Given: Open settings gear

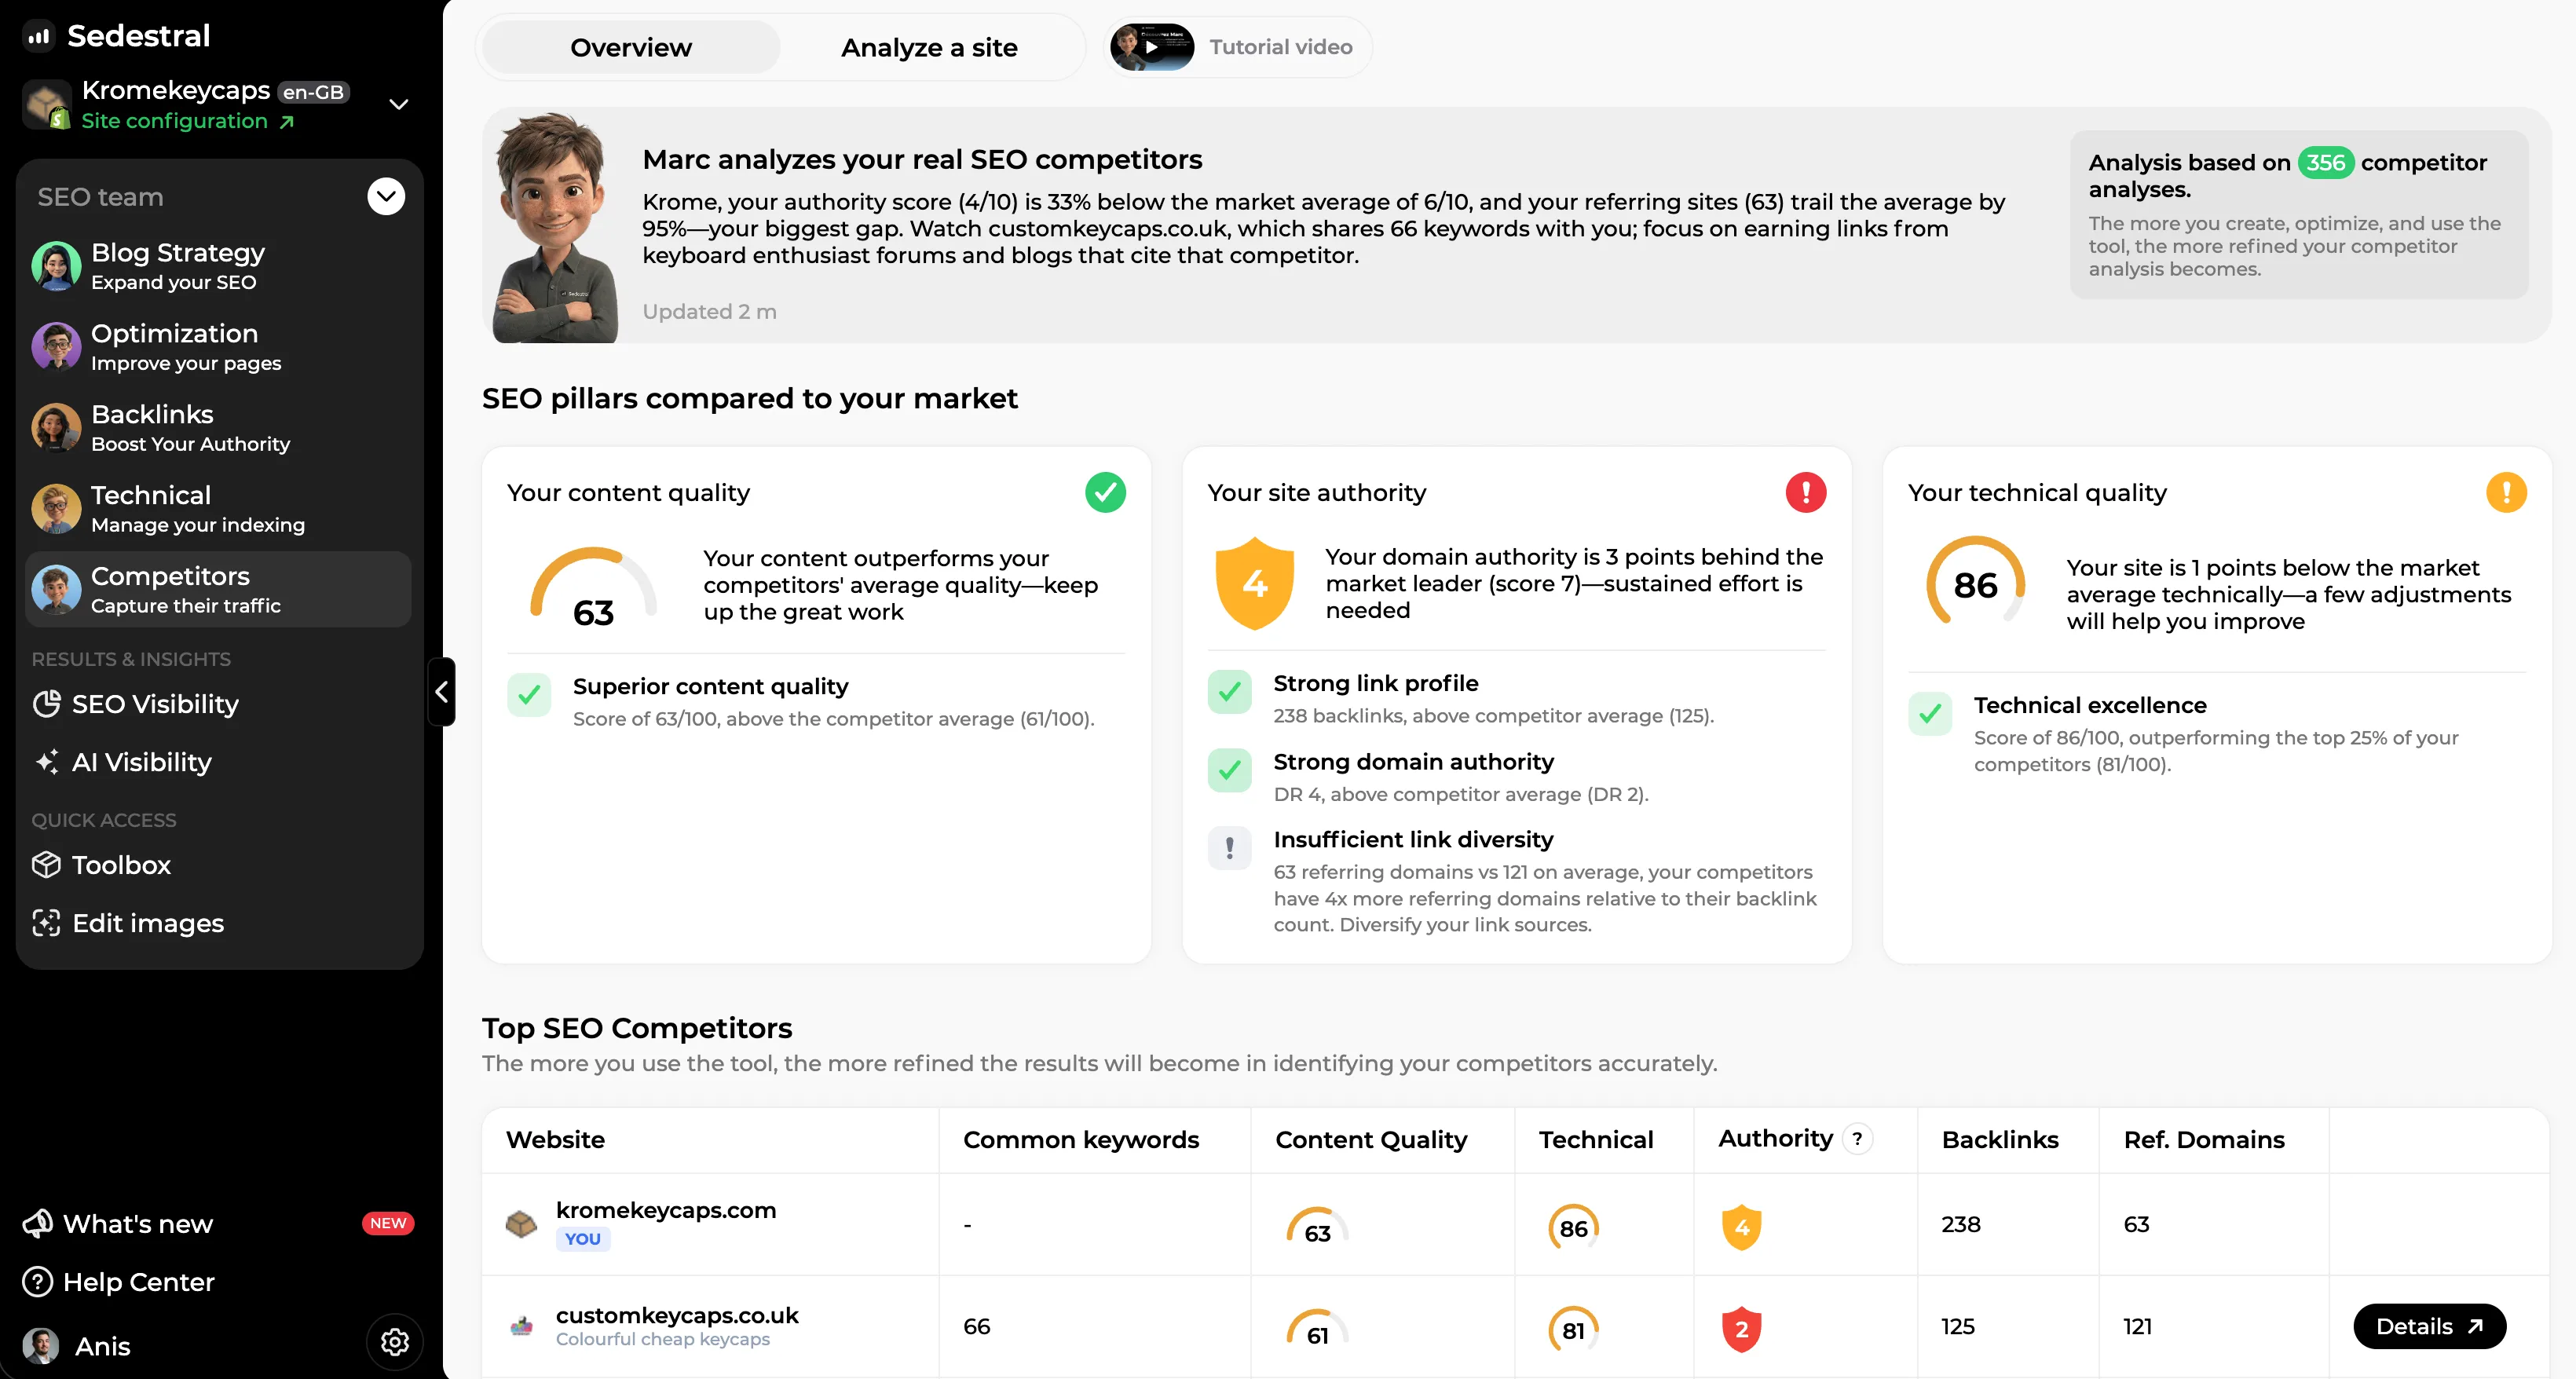Looking at the screenshot, I should click(395, 1342).
